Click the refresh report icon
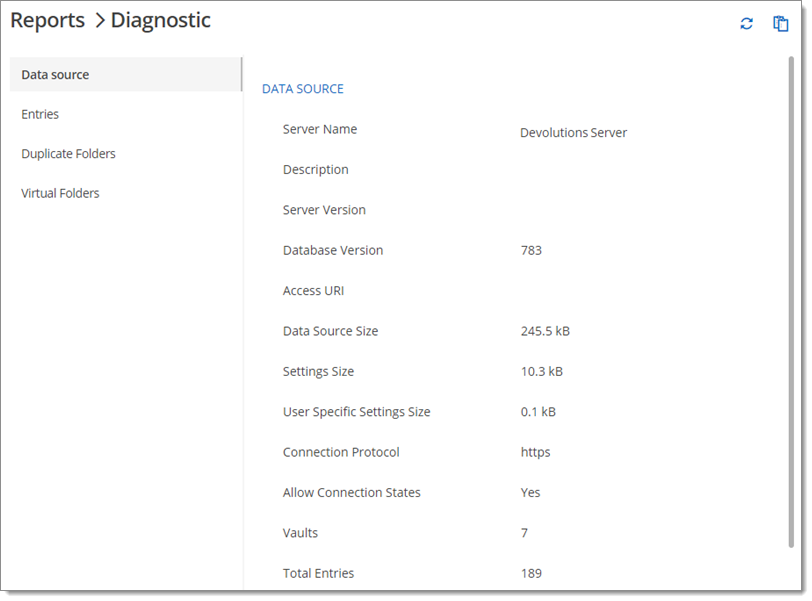 [x=746, y=24]
